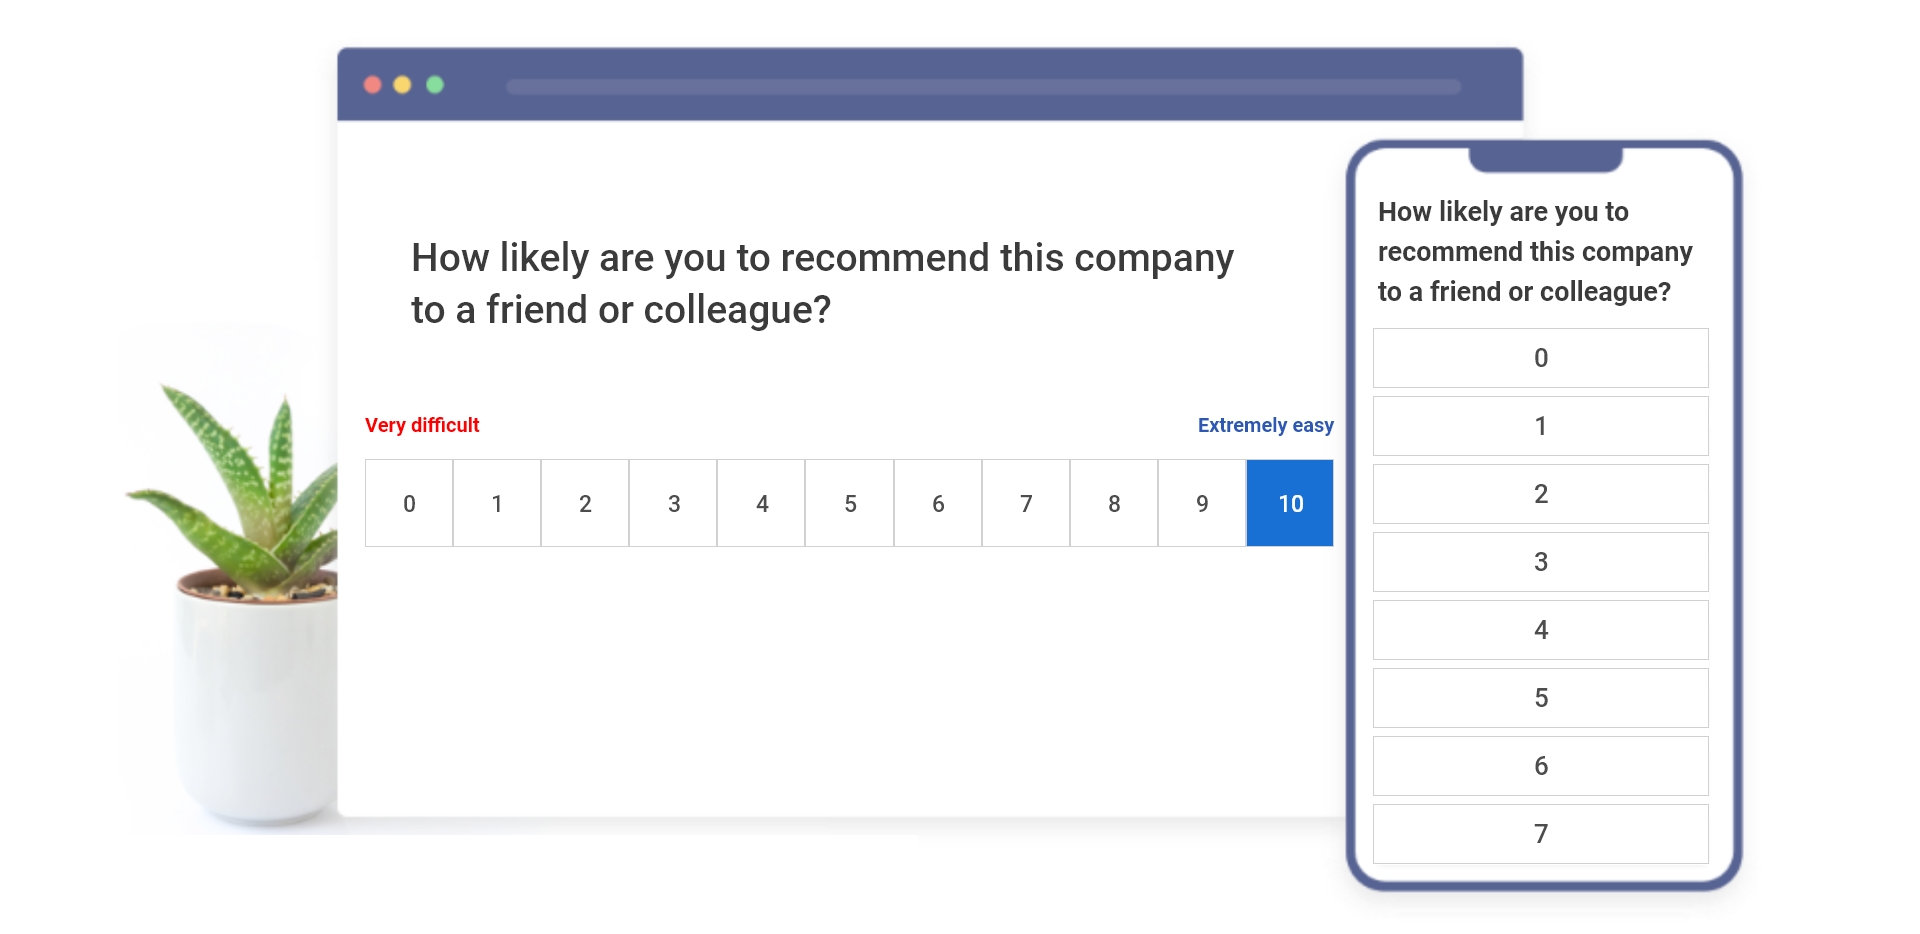Tap the 7 option on phone
The width and height of the screenshot is (1920, 934).
coord(1541,834)
